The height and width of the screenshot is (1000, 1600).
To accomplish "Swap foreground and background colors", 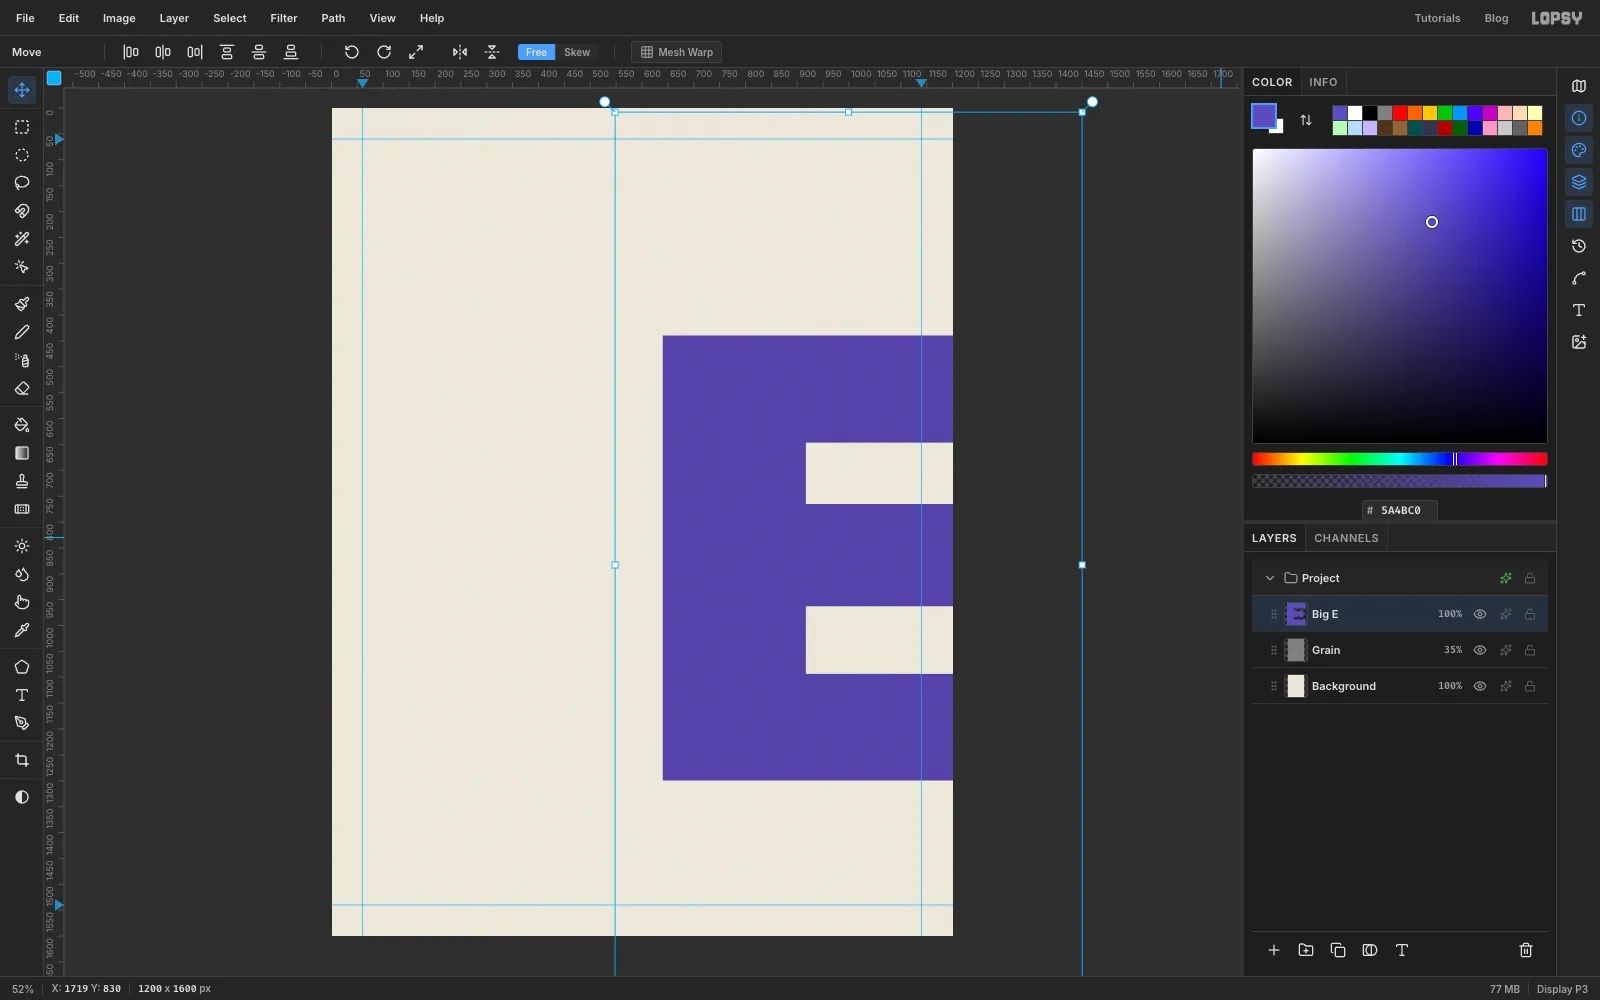I will [1306, 120].
